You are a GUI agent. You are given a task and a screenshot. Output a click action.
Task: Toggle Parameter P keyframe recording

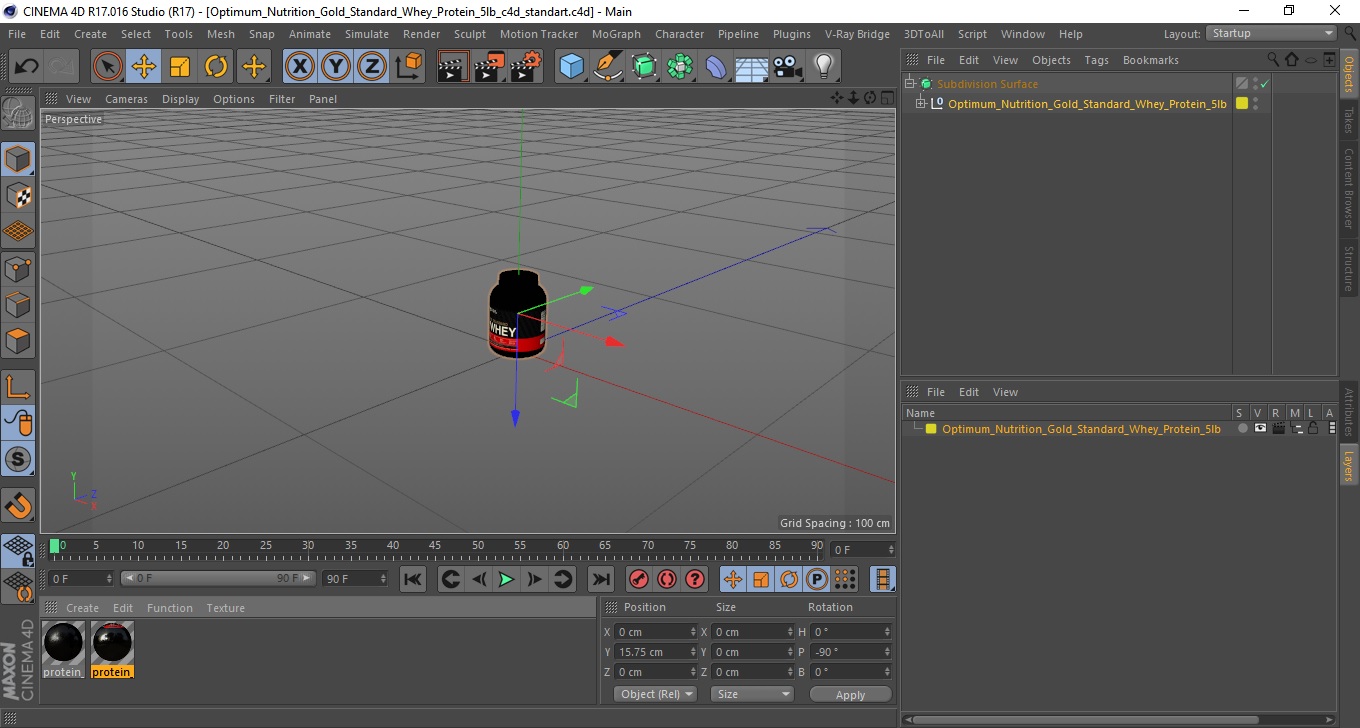[x=817, y=579]
